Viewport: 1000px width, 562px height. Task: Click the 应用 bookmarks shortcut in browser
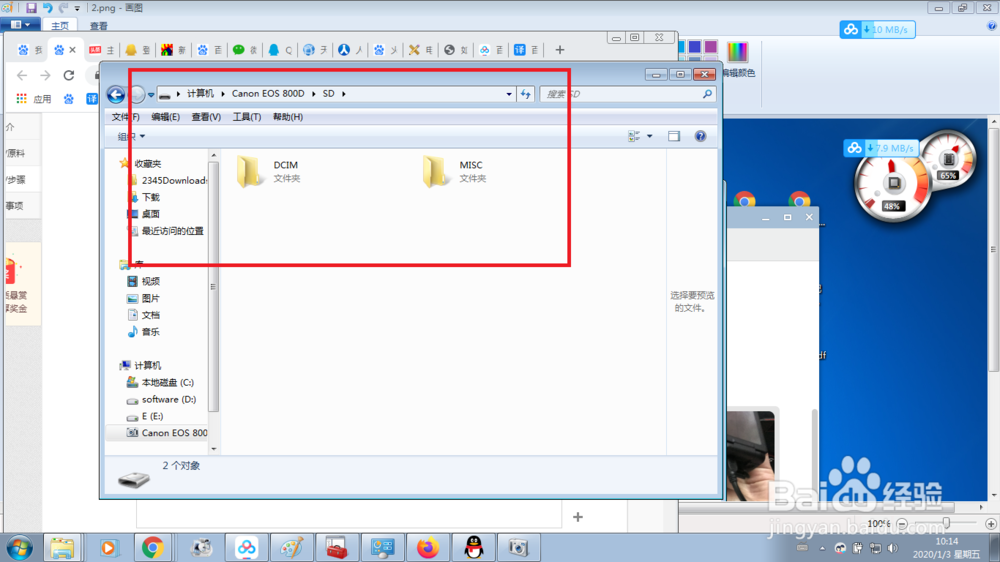[34, 99]
